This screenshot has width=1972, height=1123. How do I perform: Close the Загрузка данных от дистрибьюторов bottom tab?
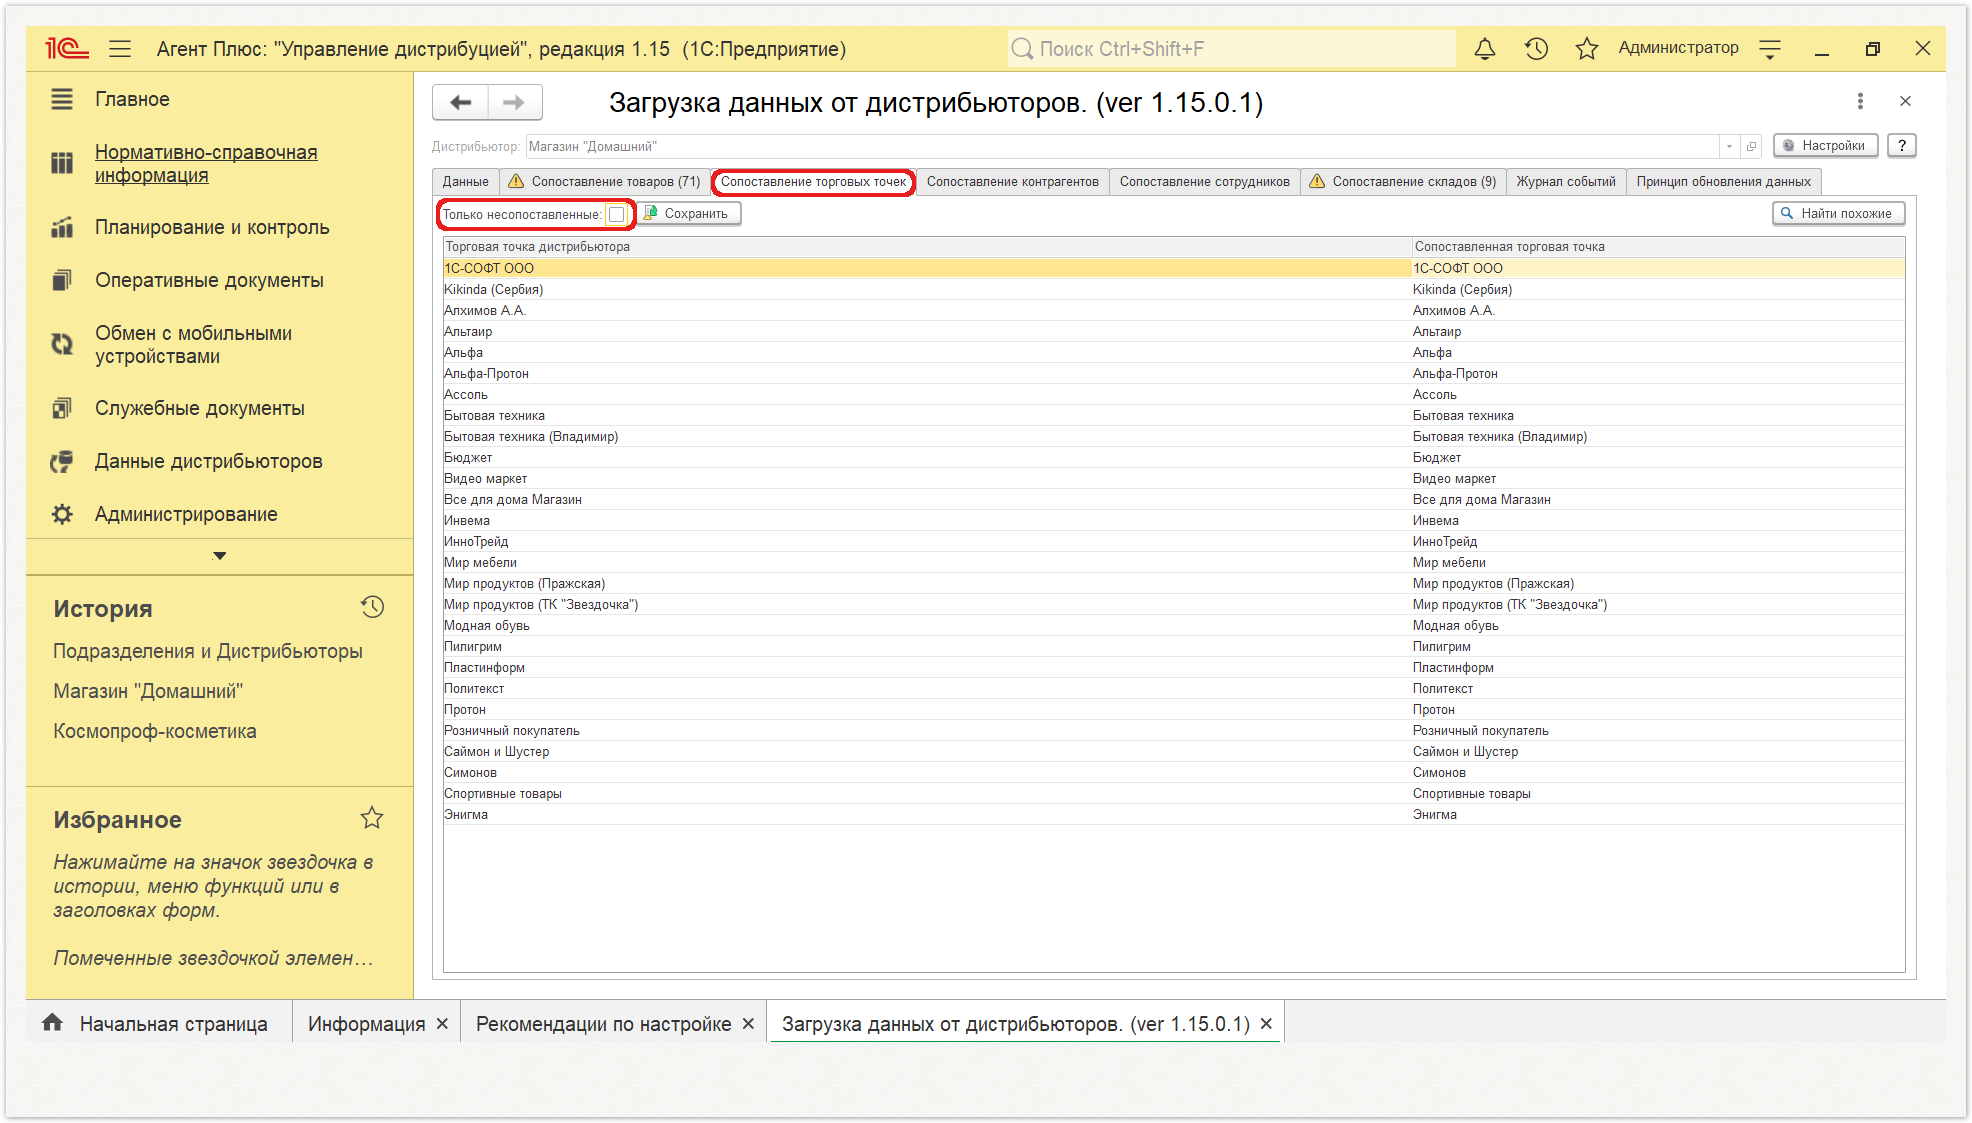tap(1266, 1024)
